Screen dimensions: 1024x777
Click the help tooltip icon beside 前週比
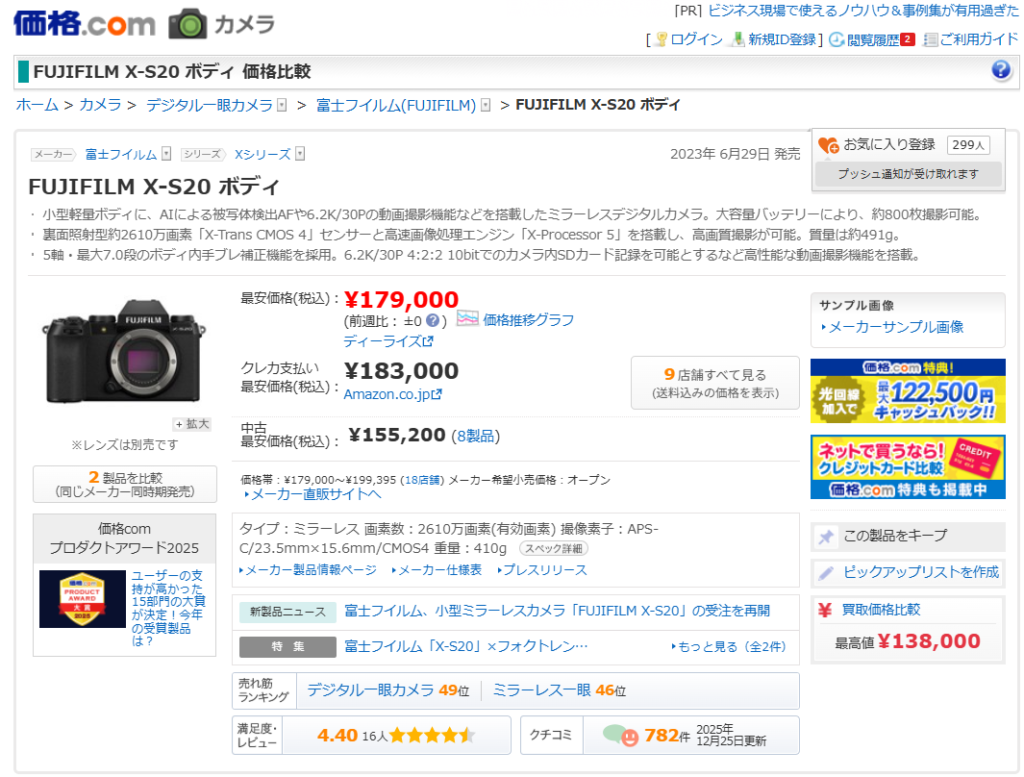pyautogui.click(x=433, y=321)
